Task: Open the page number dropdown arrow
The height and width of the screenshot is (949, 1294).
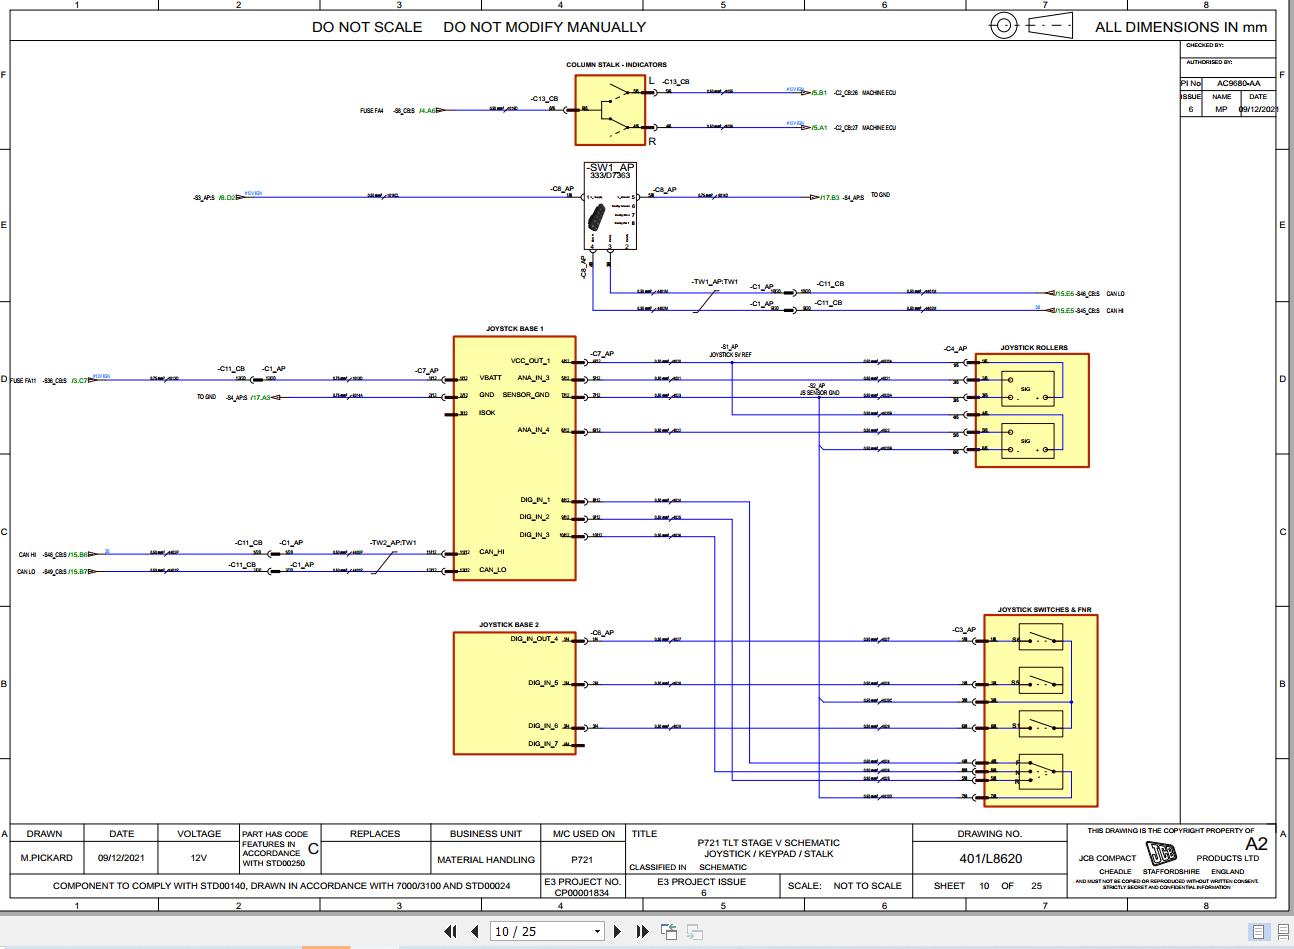Action: click(x=596, y=931)
